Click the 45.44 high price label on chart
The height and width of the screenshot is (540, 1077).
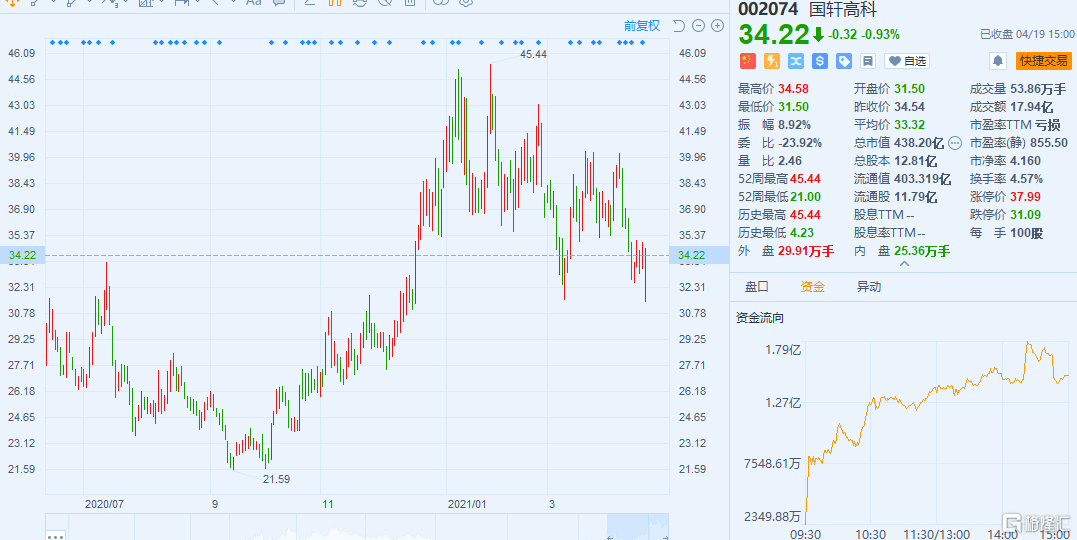click(x=534, y=54)
